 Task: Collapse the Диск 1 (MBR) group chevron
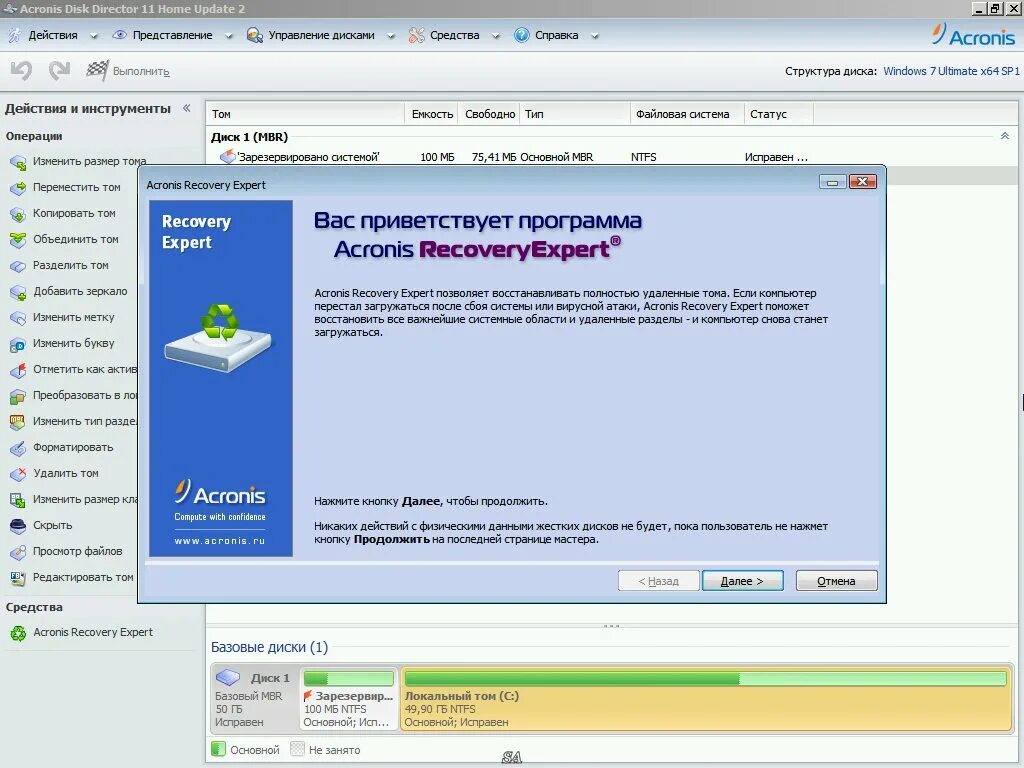(x=1005, y=136)
